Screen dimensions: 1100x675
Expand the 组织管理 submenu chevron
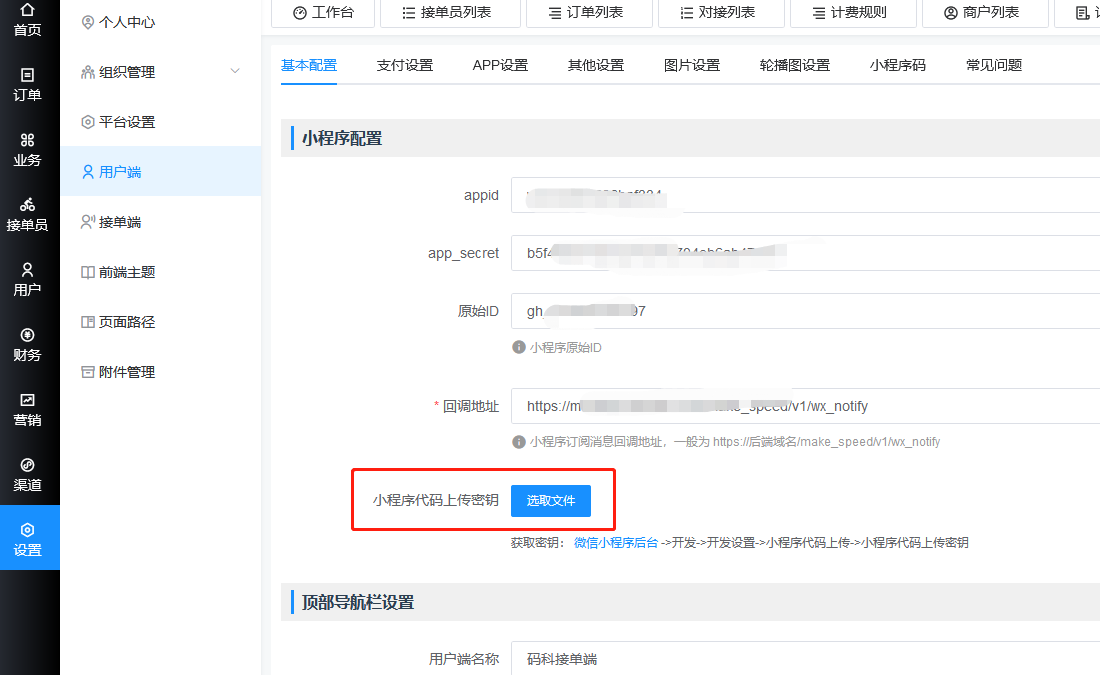[235, 72]
